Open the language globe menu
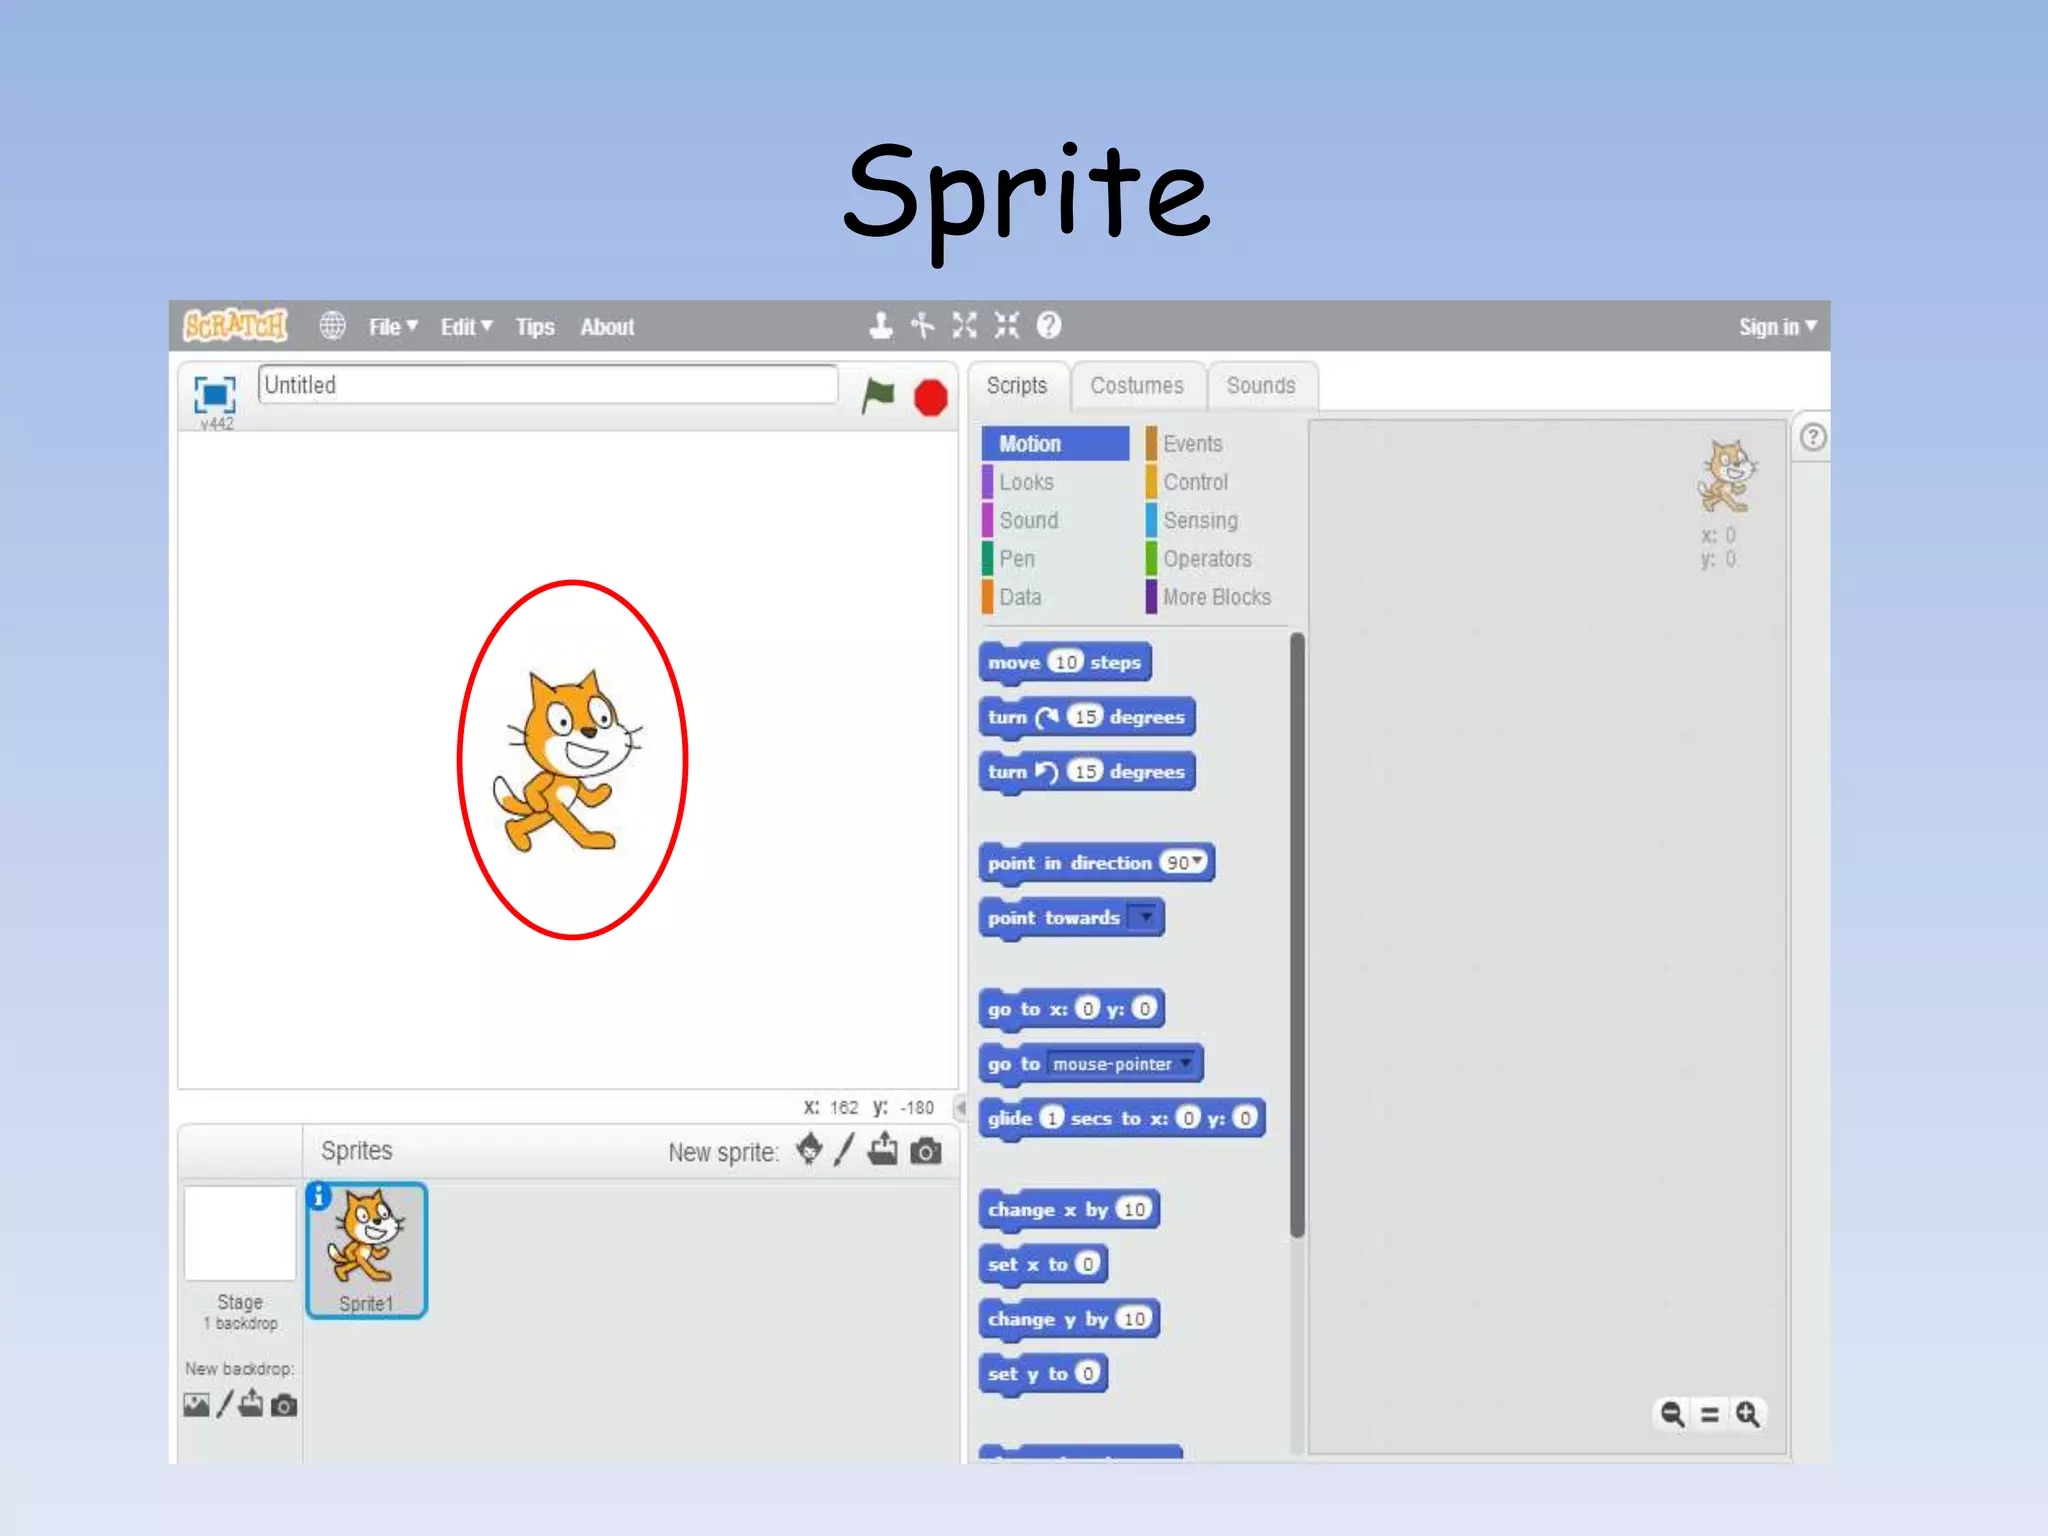 (x=332, y=326)
